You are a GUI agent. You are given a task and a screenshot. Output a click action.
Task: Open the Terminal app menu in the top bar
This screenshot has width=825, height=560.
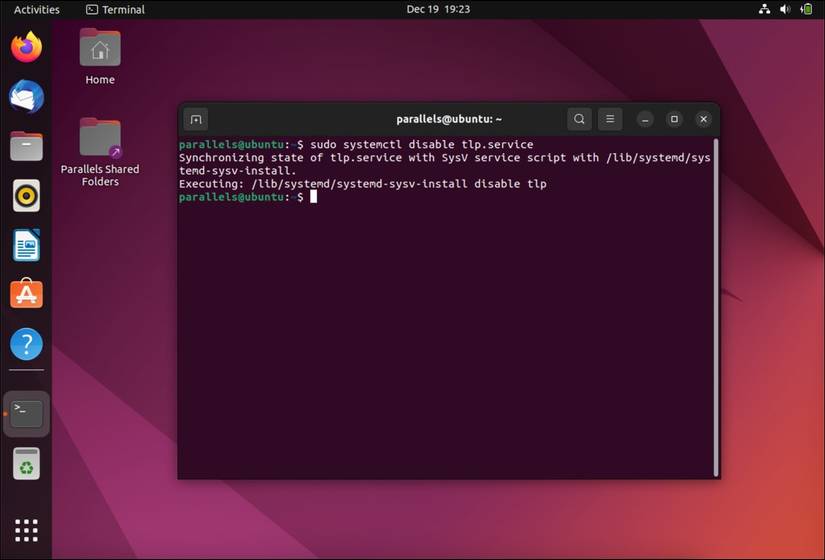[x=115, y=9]
